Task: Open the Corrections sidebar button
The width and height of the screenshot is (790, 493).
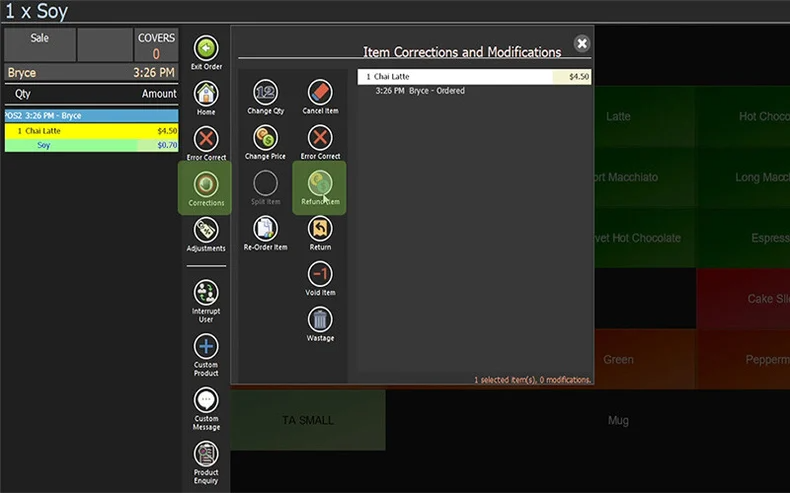Action: 205,188
